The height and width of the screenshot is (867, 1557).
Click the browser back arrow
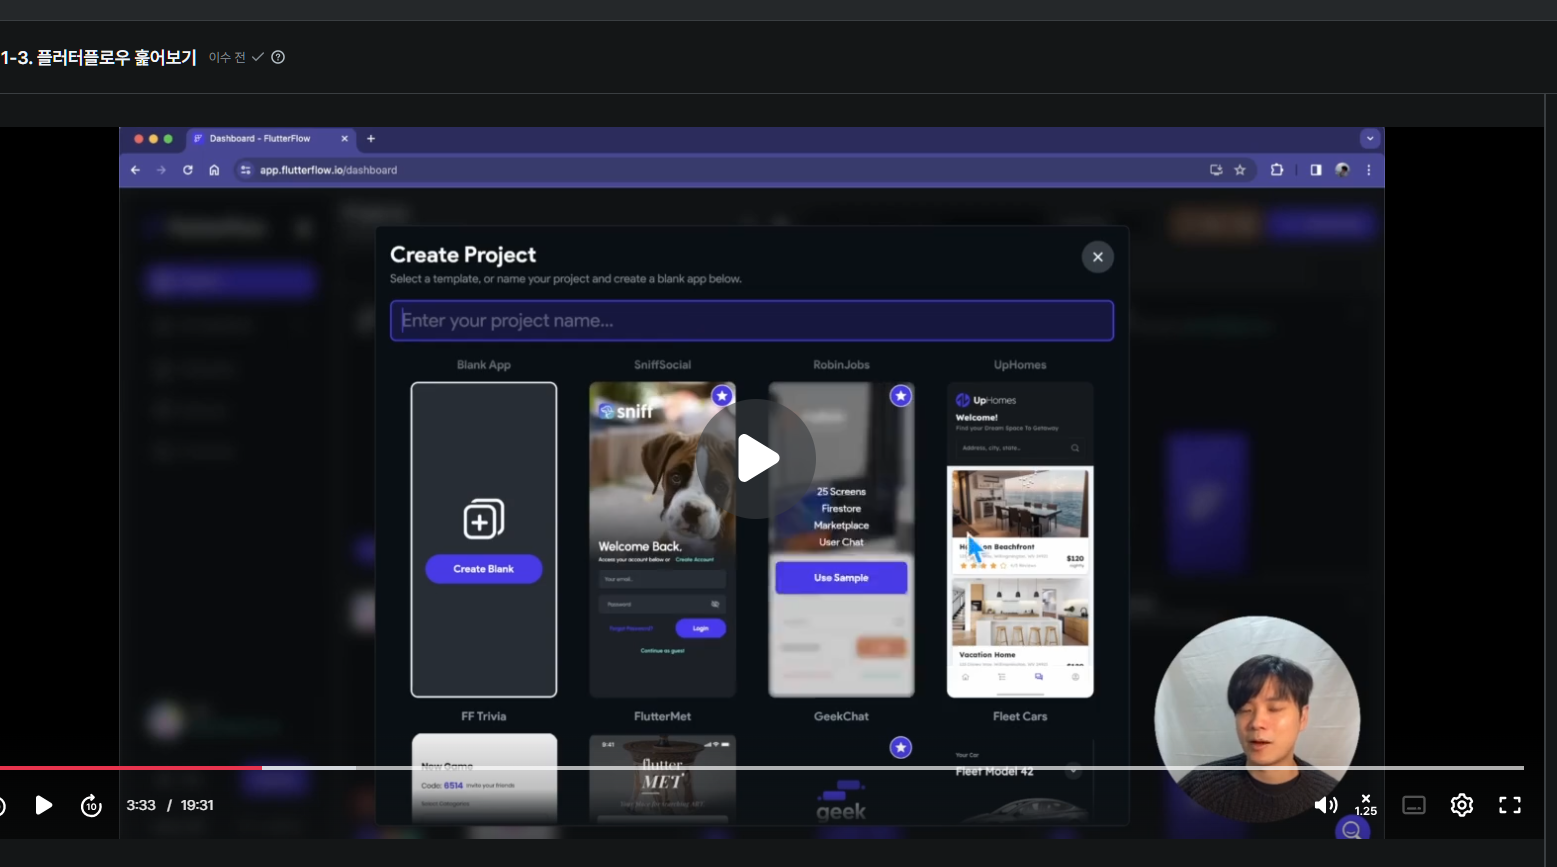click(136, 170)
